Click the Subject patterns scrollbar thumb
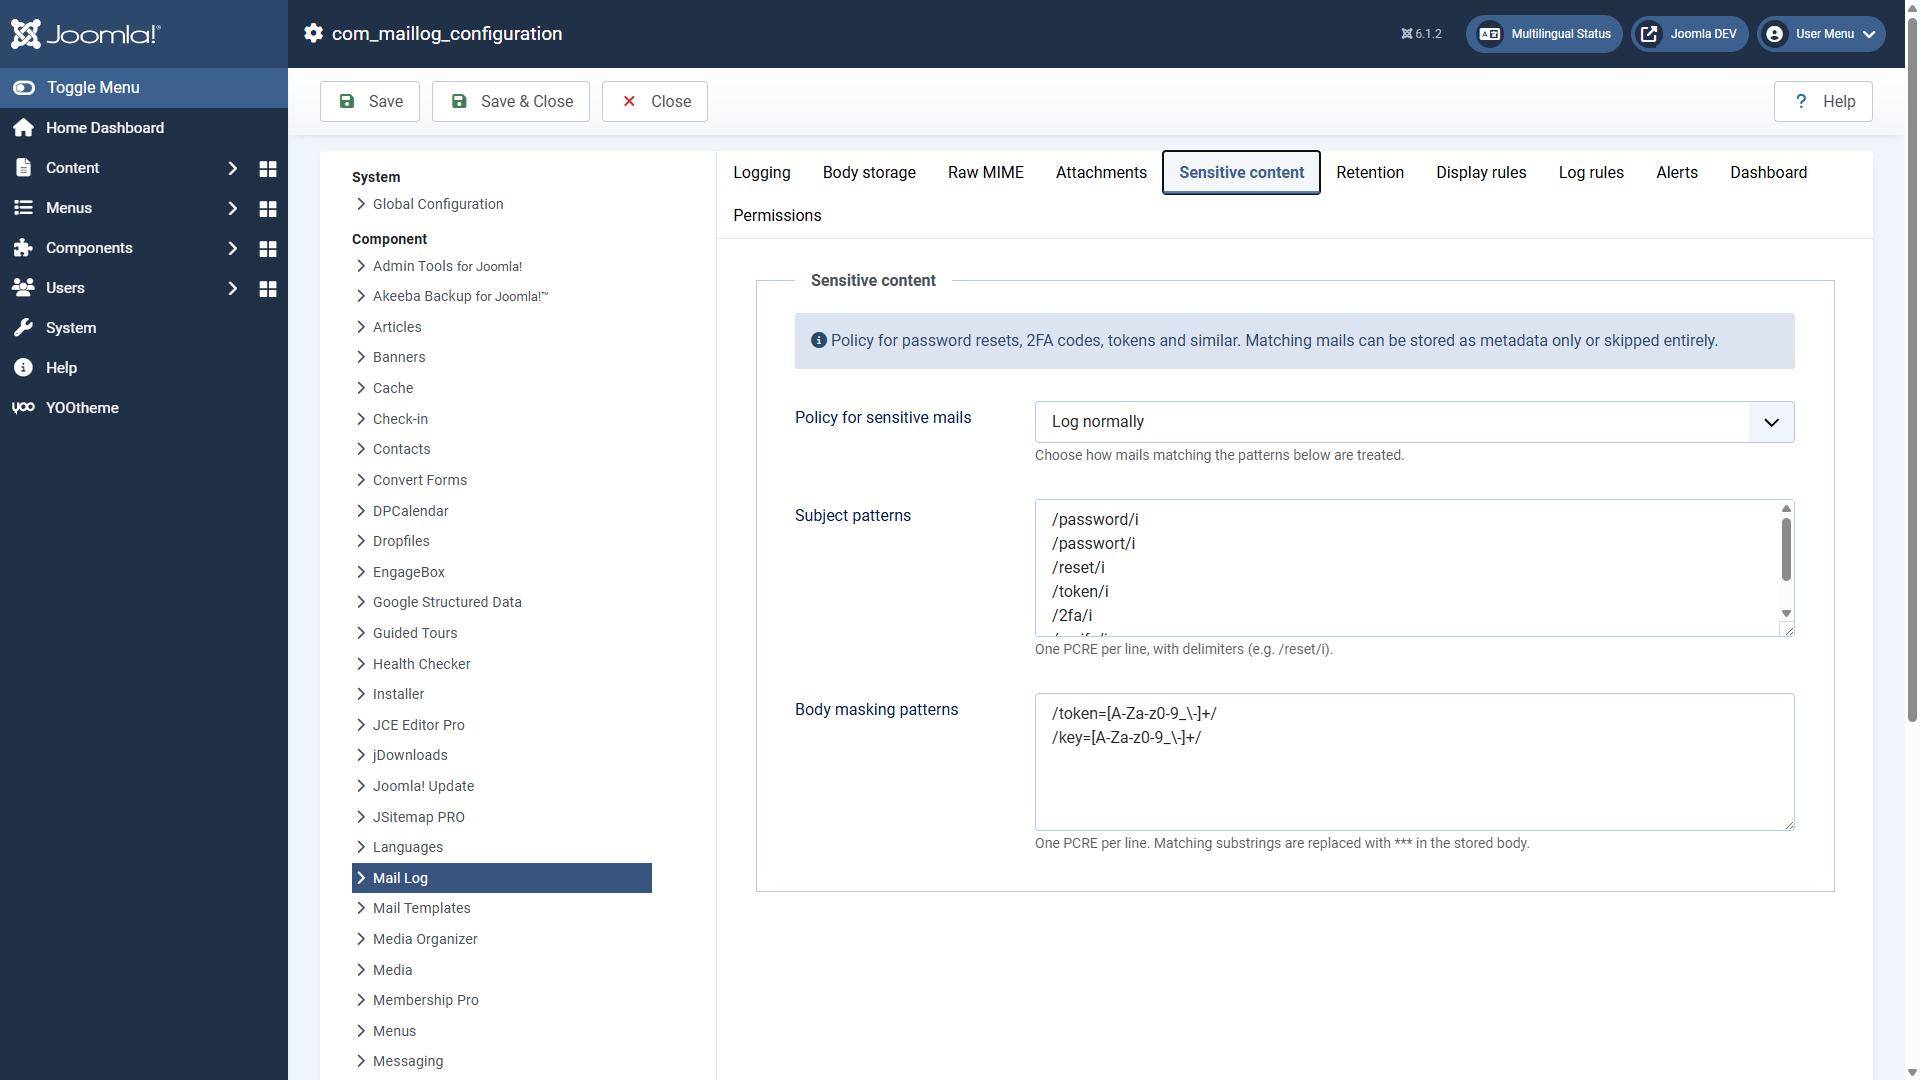The height and width of the screenshot is (1080, 1920). point(1786,549)
